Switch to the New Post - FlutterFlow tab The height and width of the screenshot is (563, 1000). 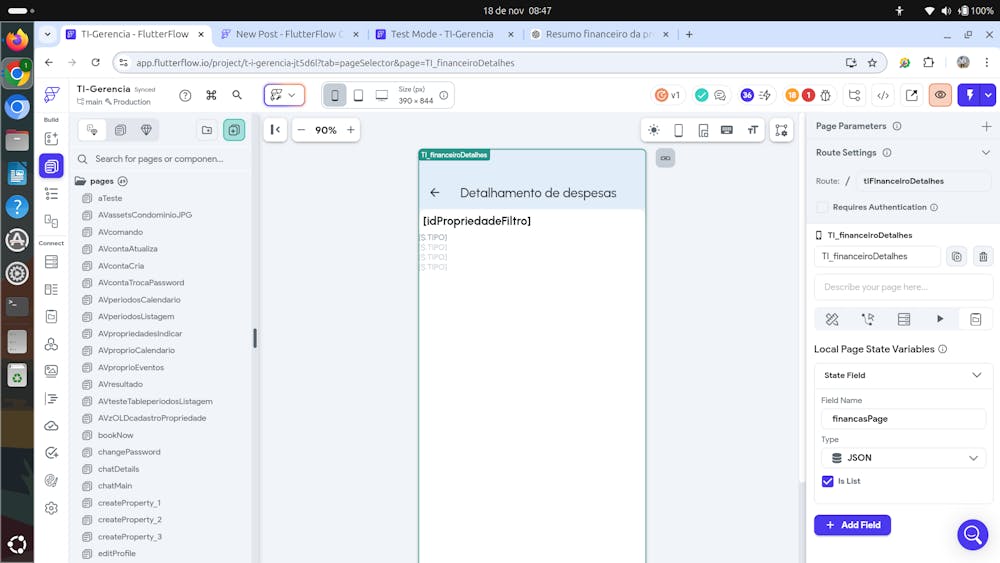[x=289, y=34]
